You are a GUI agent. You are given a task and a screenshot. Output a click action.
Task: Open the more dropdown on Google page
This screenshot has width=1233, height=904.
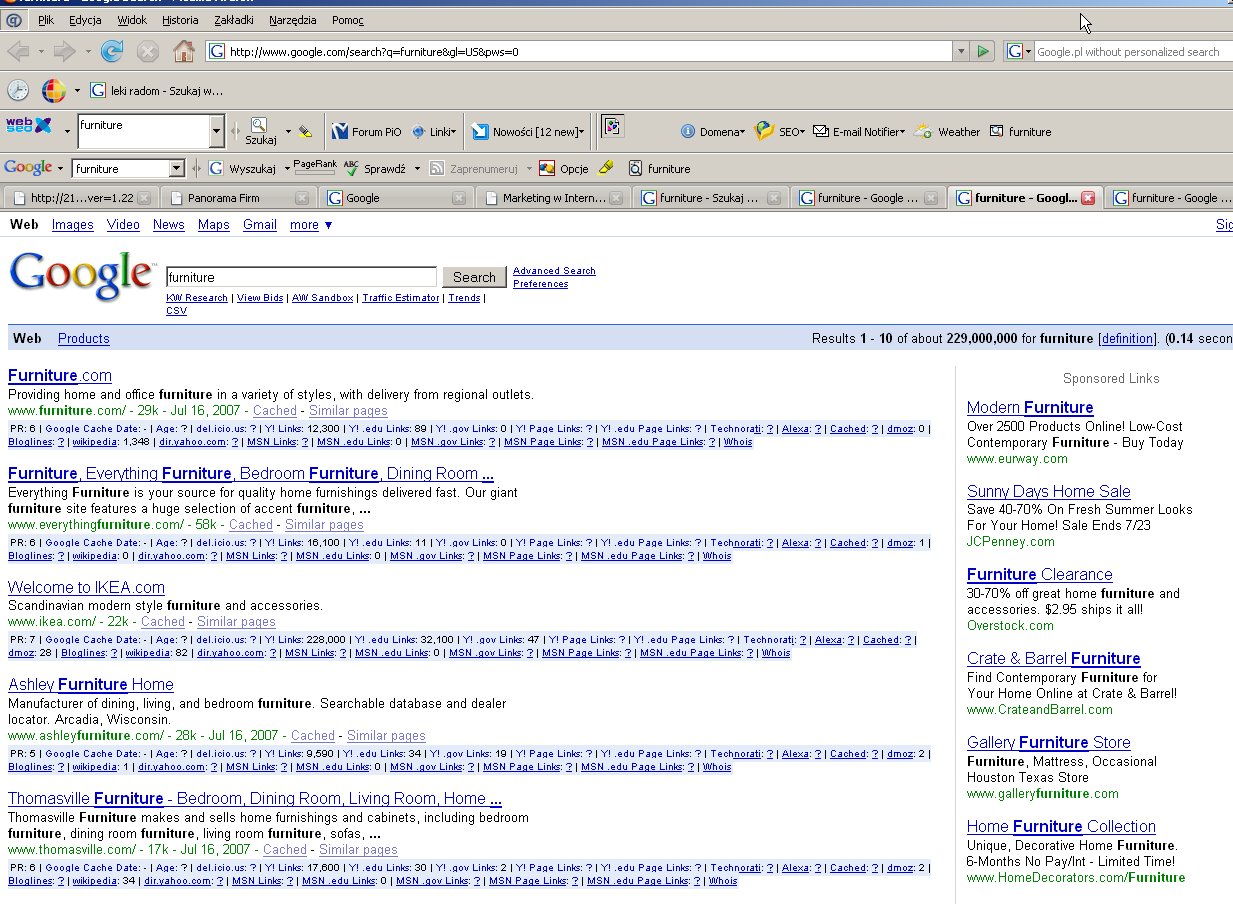[x=311, y=225]
